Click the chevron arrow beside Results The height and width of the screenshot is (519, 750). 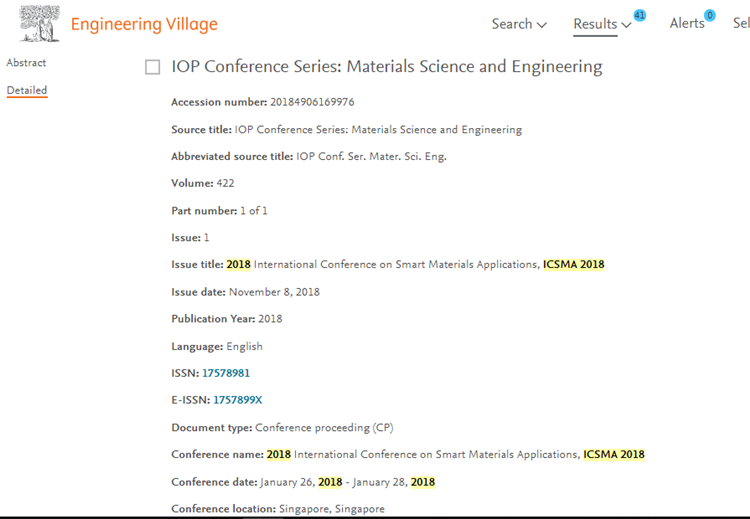point(626,25)
